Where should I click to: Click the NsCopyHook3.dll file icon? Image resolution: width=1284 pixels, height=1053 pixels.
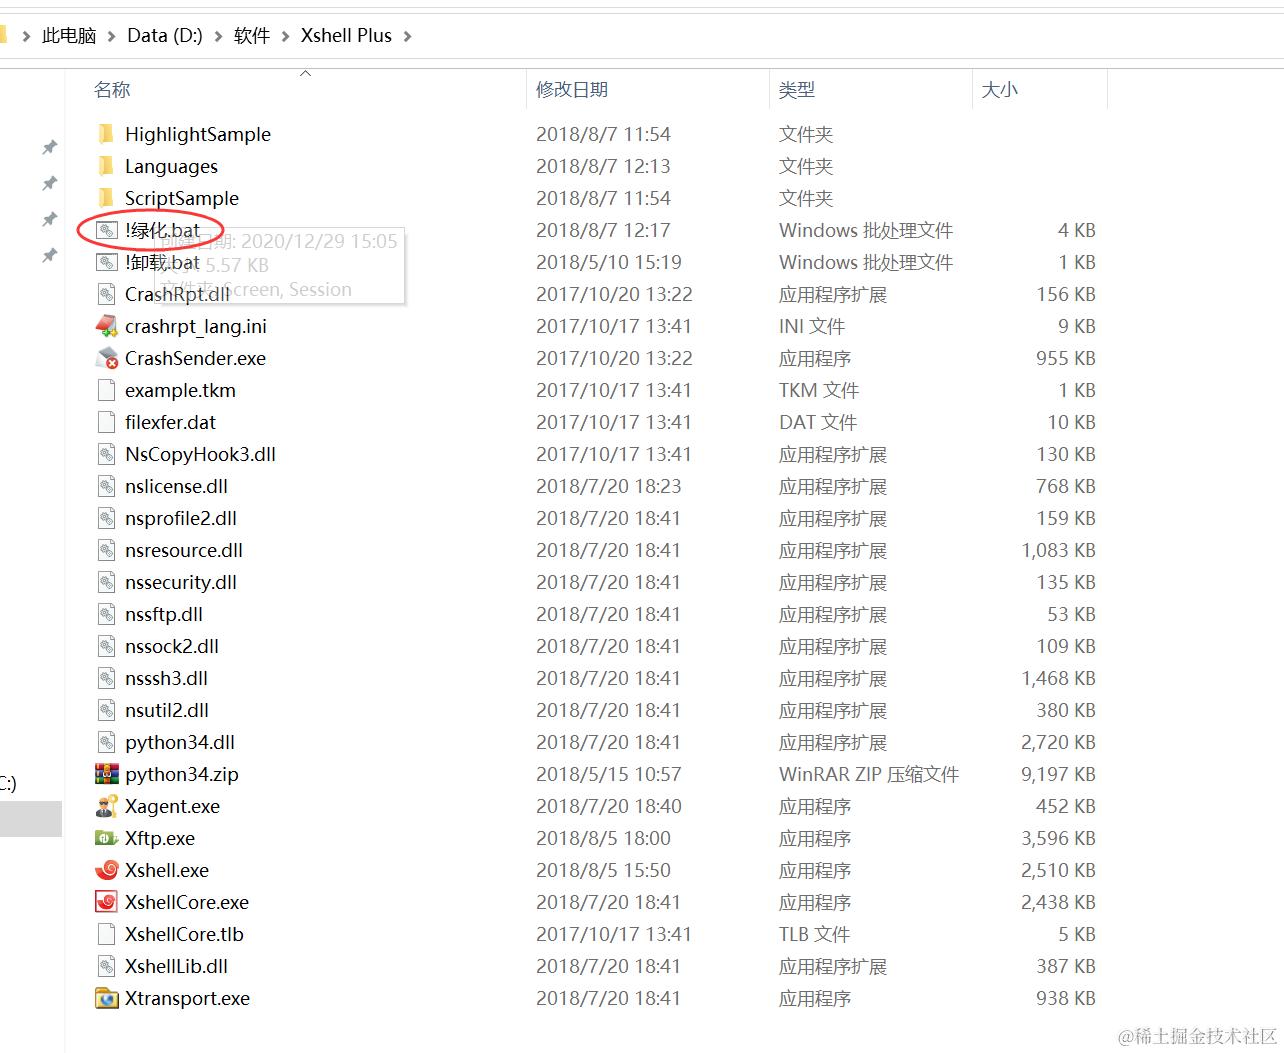[106, 454]
